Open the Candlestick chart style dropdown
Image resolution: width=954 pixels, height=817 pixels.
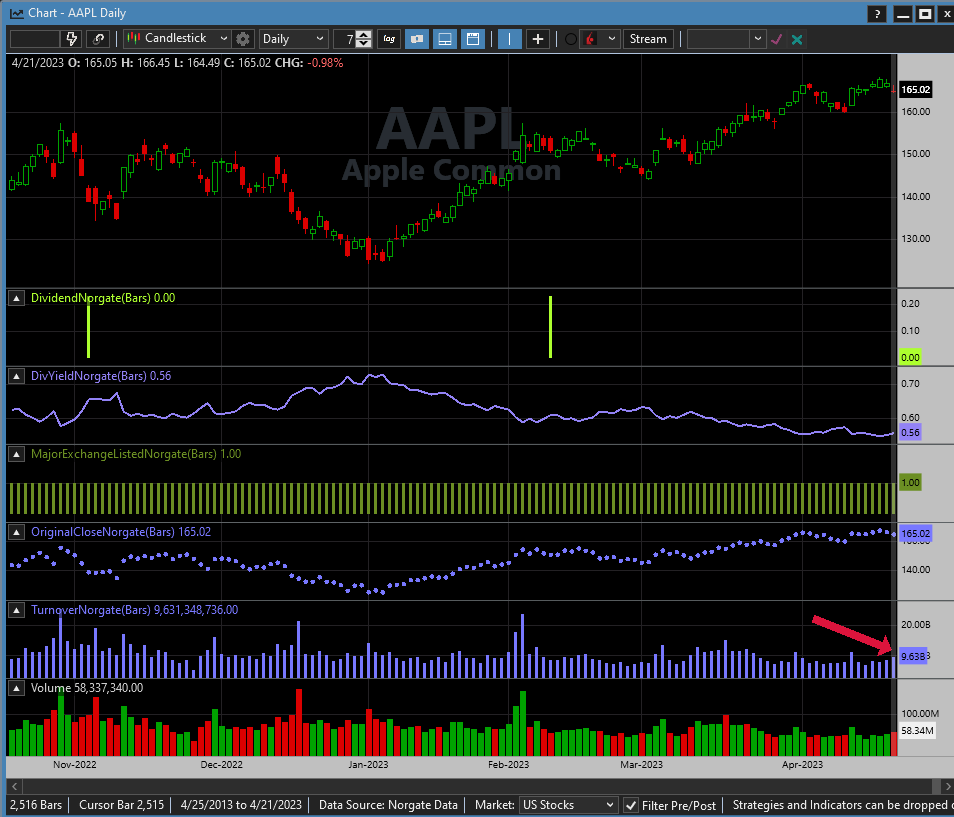pyautogui.click(x=178, y=38)
